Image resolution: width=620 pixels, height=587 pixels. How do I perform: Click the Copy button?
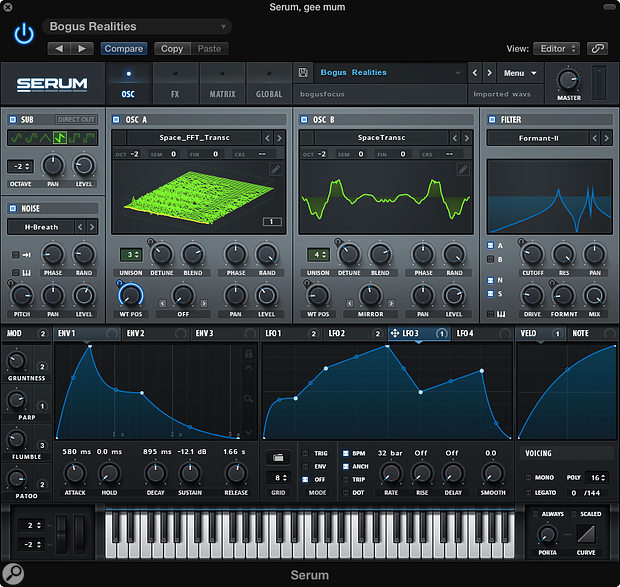[x=172, y=48]
